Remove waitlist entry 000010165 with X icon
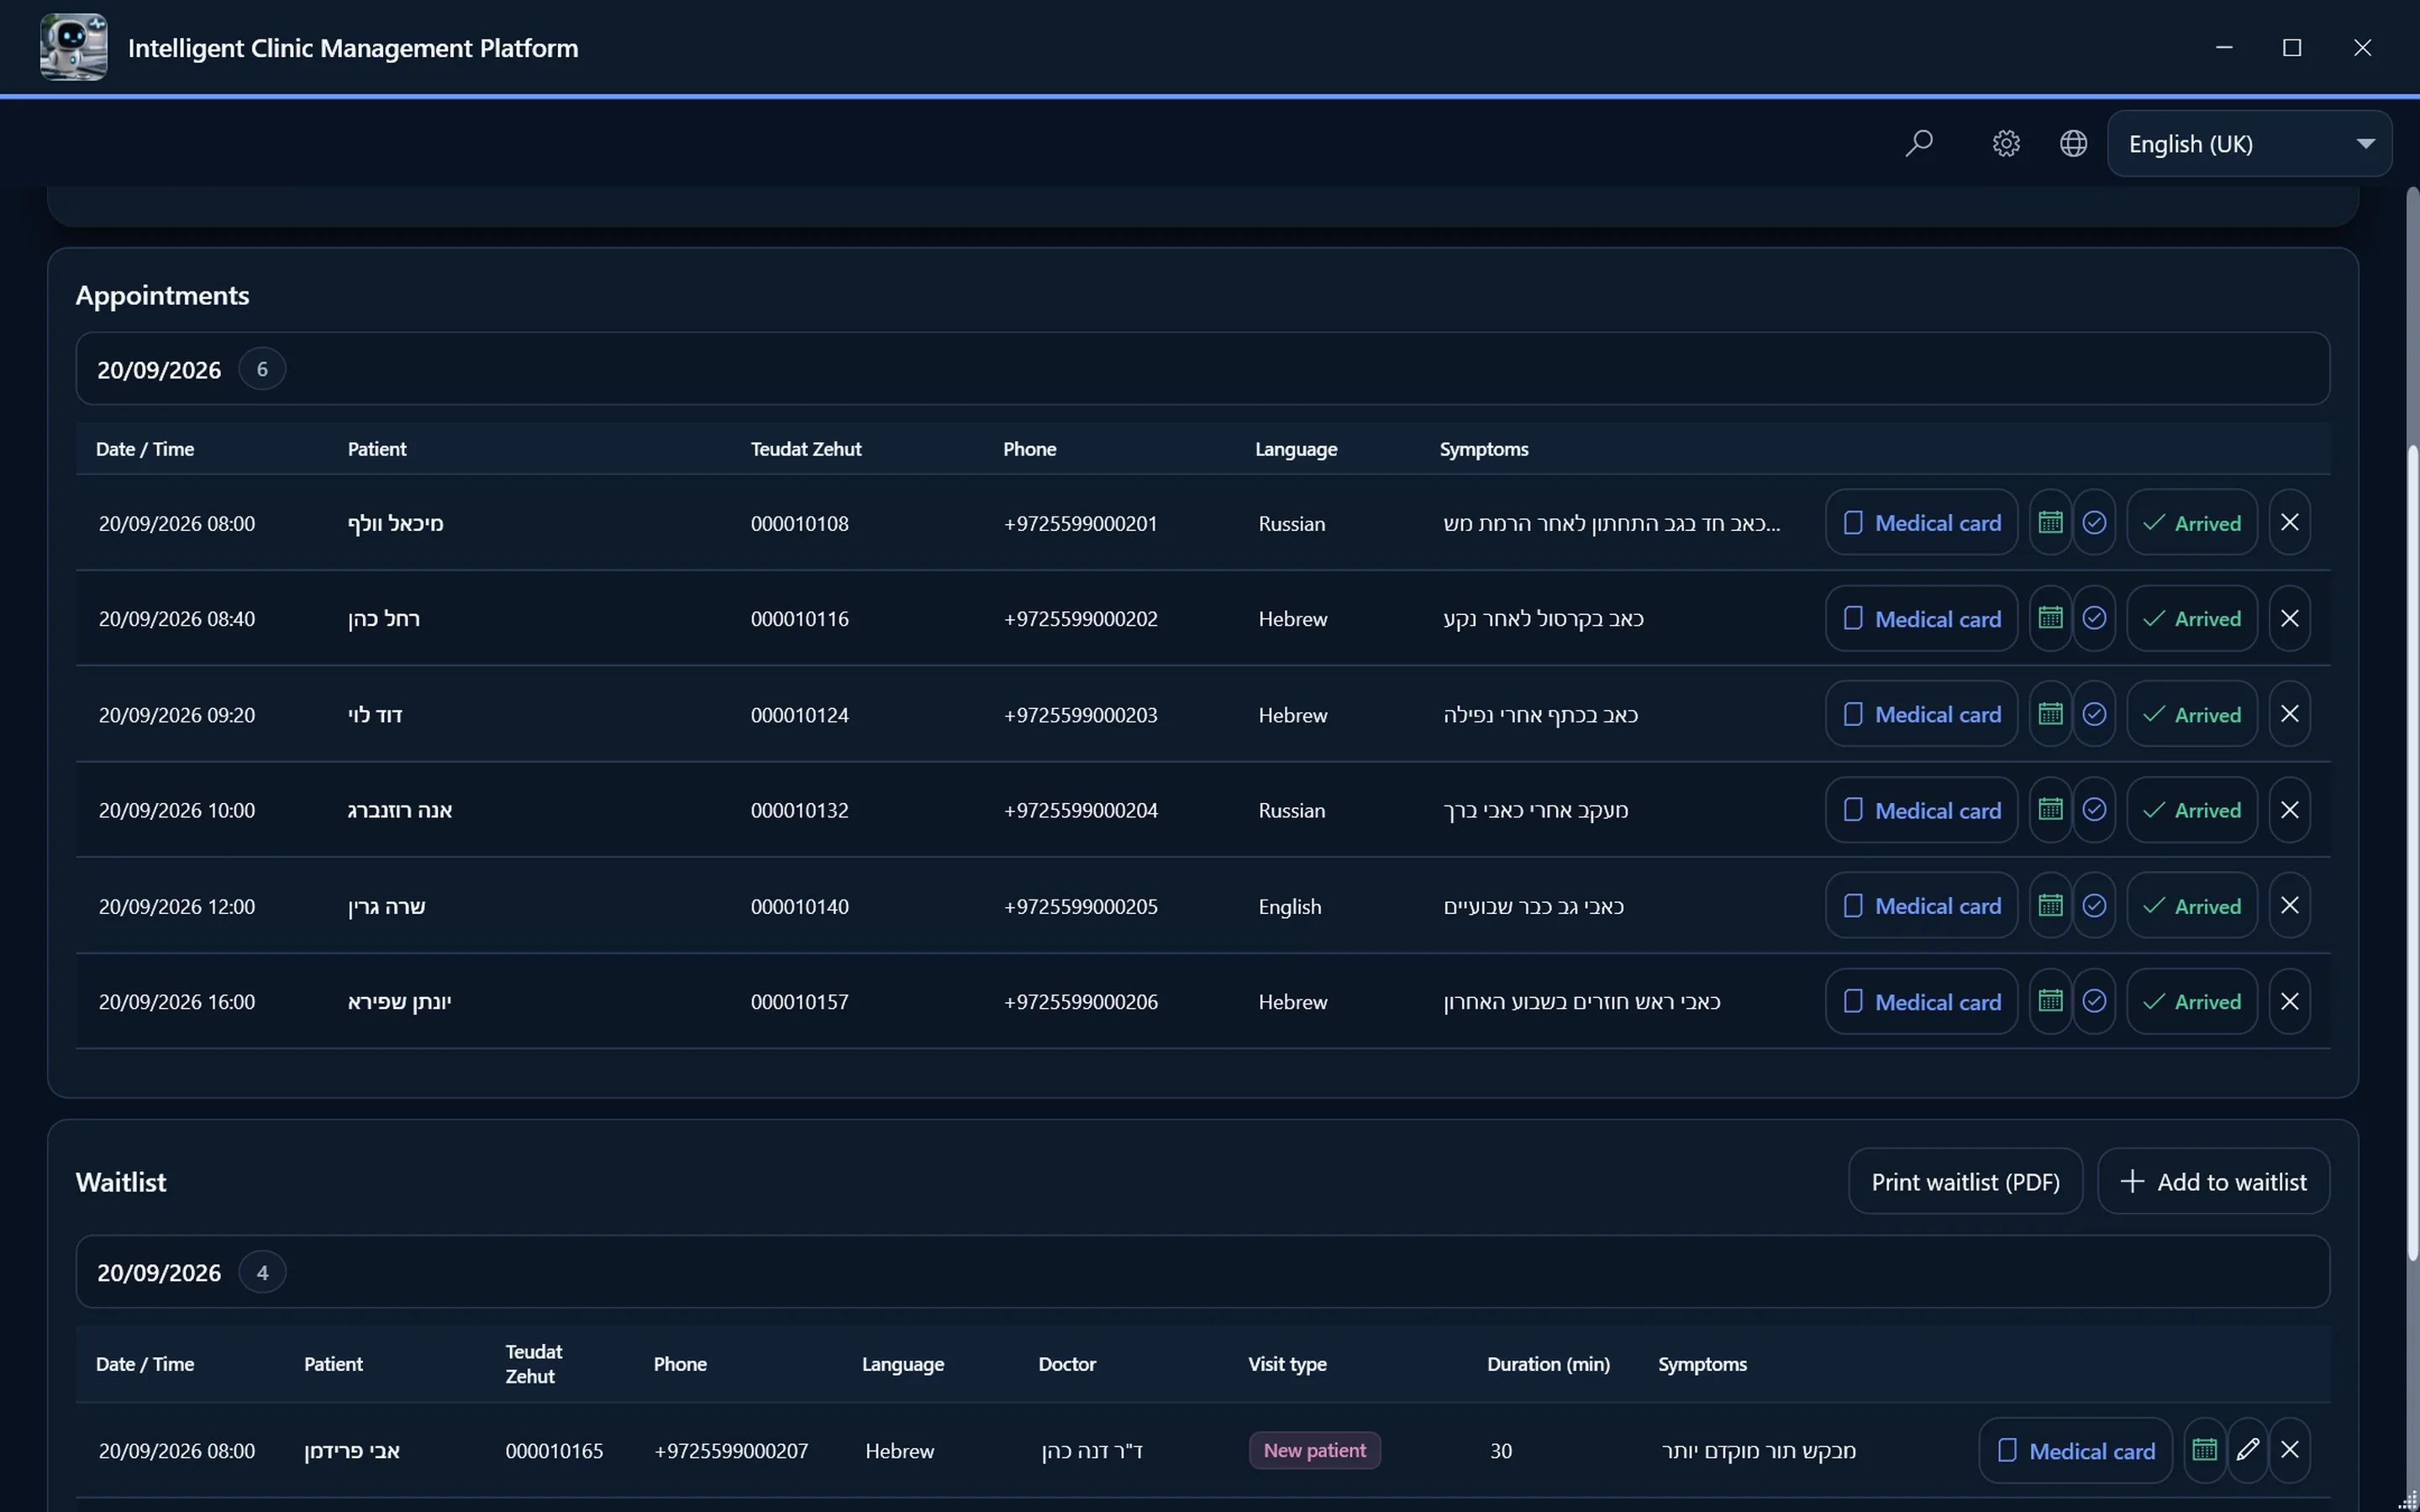The height and width of the screenshot is (1512, 2420). click(2289, 1450)
